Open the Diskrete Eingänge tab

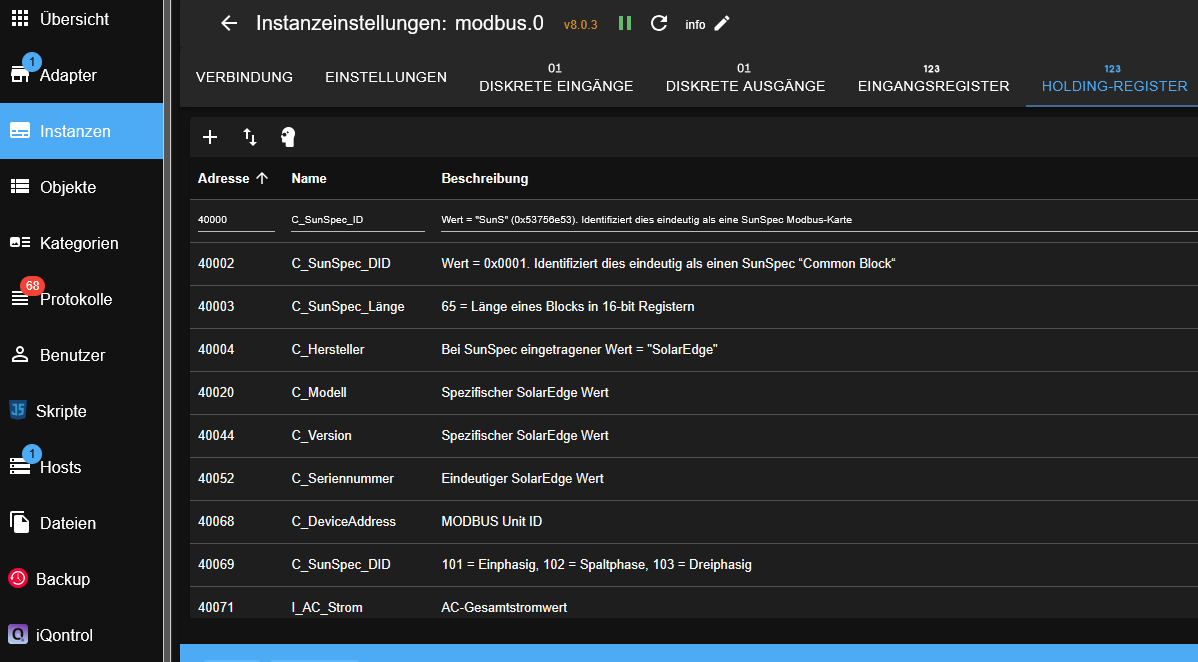point(556,77)
